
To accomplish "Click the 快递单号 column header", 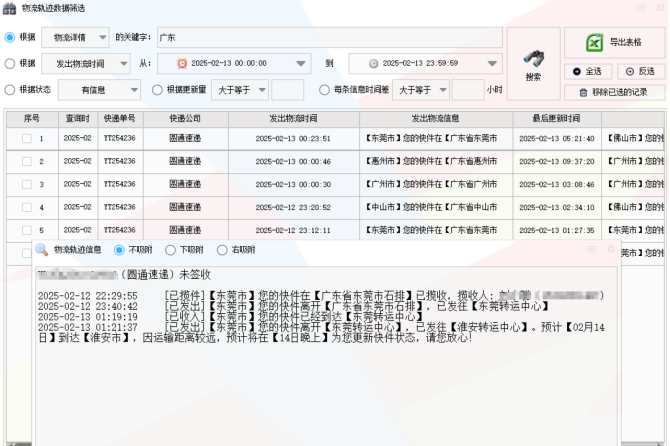I will tap(120, 119).
